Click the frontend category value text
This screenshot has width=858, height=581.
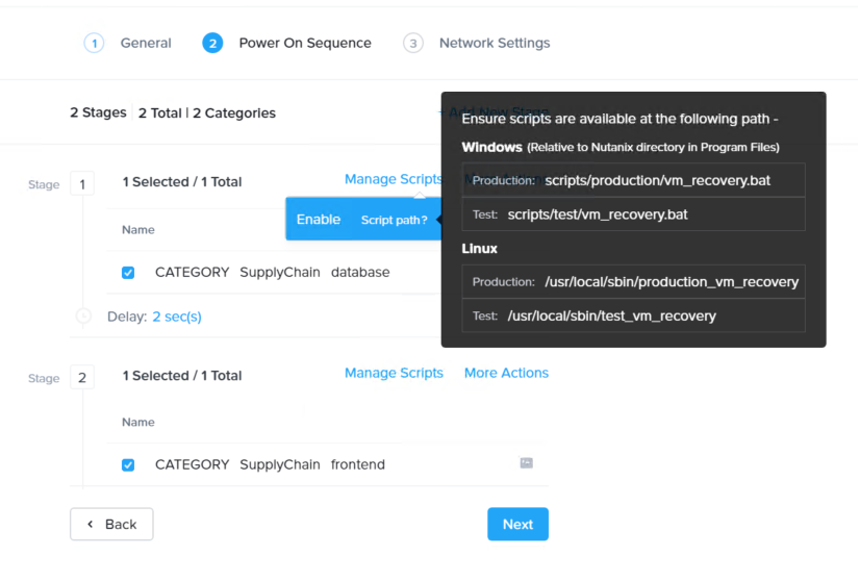tap(358, 465)
